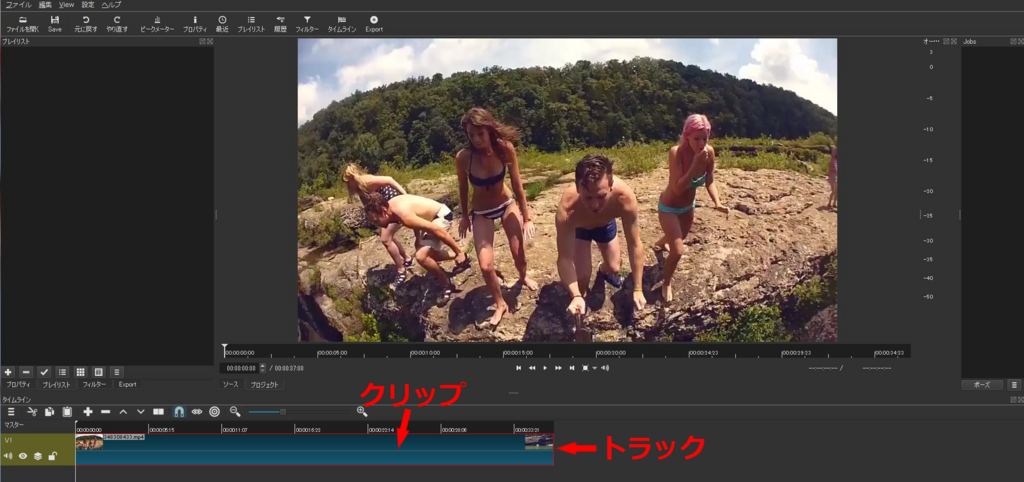This screenshot has width=1024, height=482.
Task: Open the 設定 menu
Action: pyautogui.click(x=88, y=5)
